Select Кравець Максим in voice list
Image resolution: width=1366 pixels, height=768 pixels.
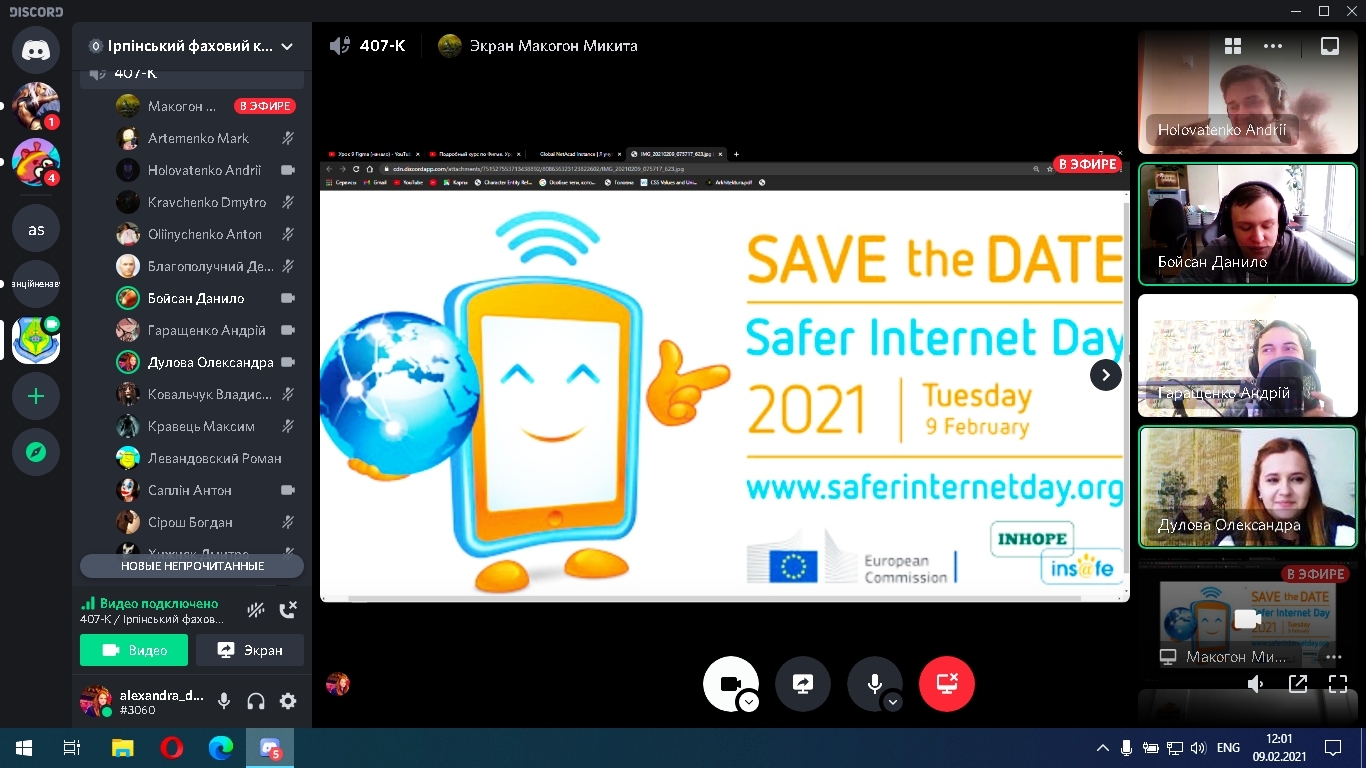click(x=208, y=426)
